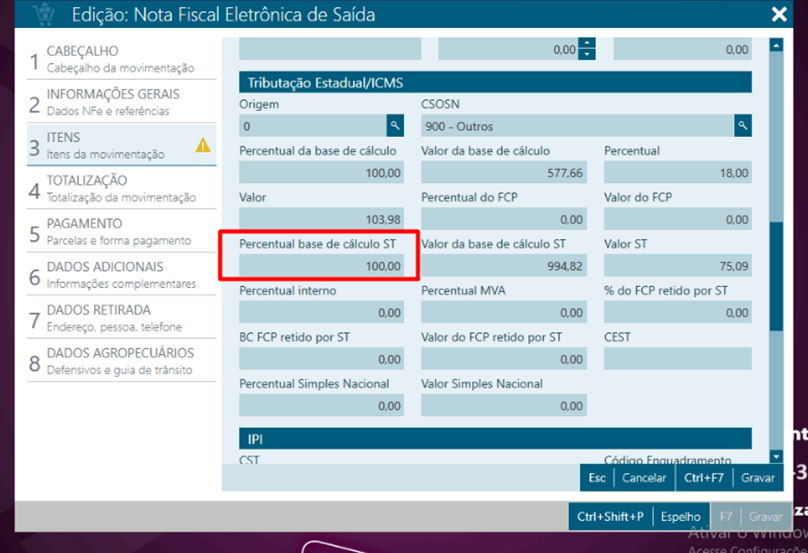Click the Espelho button

click(x=680, y=517)
